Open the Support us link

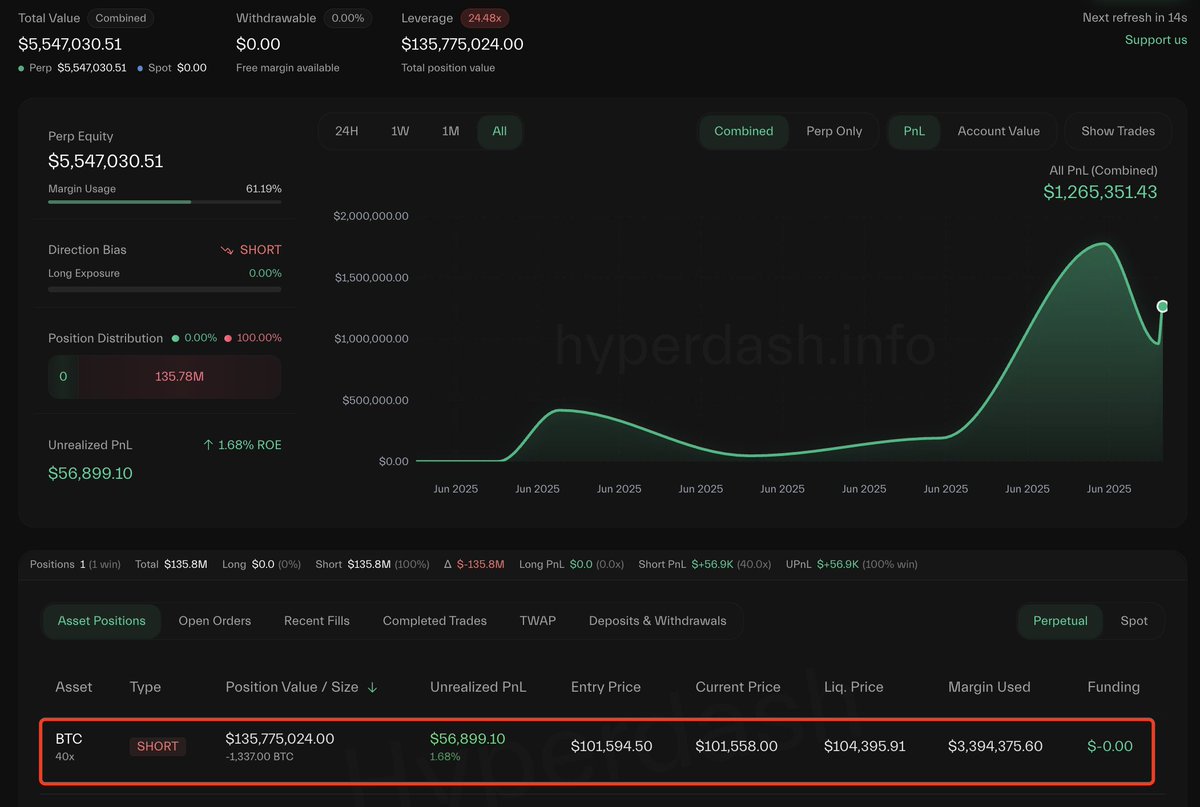point(1156,40)
